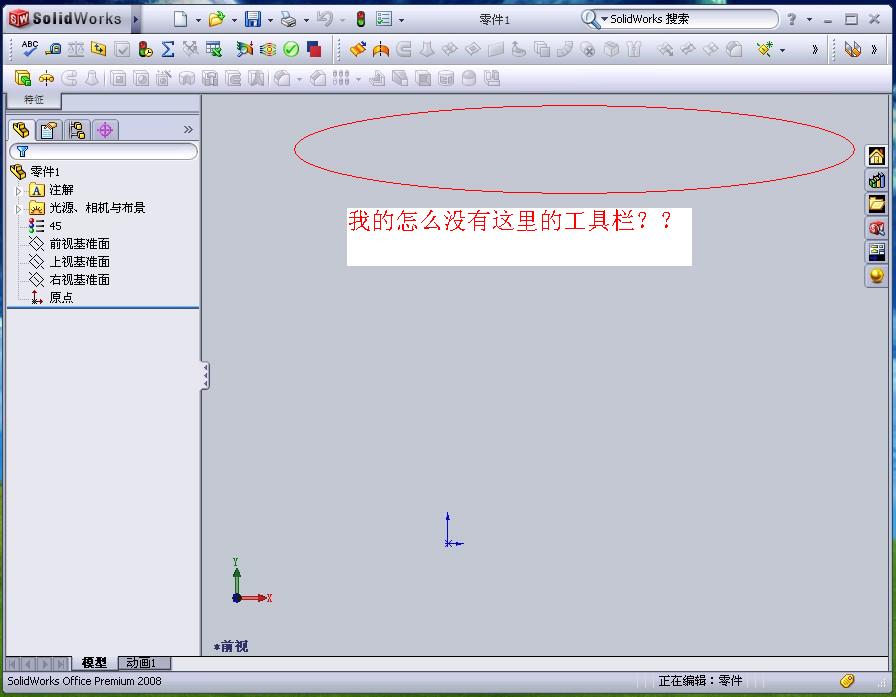Open the New Document dropdown arrow
The width and height of the screenshot is (896, 697).
click(x=197, y=17)
